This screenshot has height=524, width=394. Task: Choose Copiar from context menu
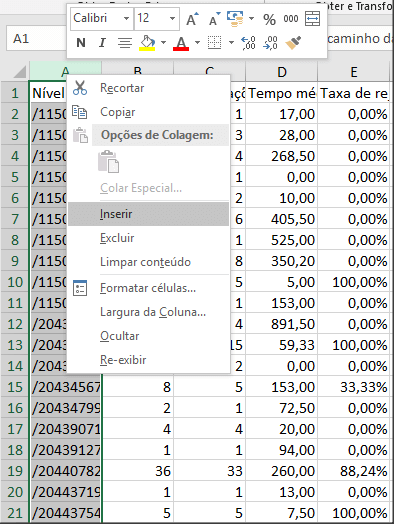[148, 112]
